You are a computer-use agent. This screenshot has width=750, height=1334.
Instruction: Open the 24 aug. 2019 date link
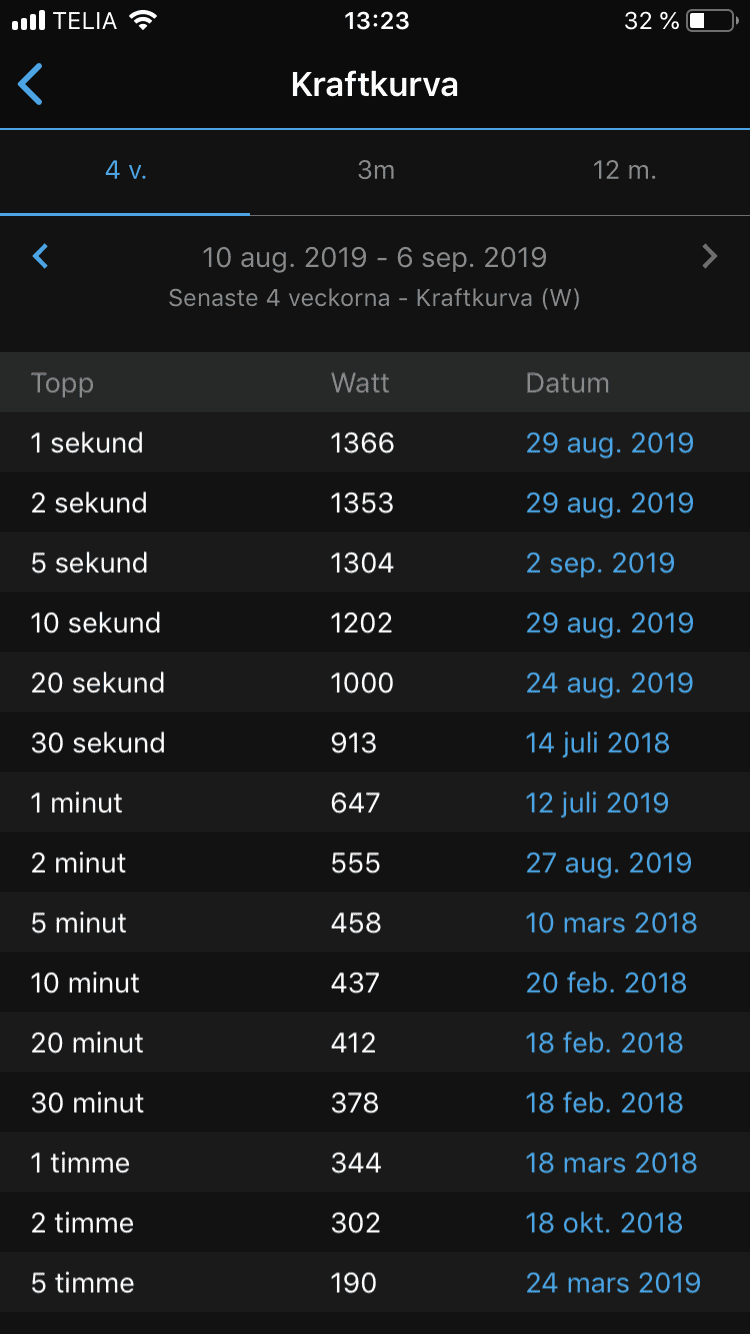click(609, 683)
